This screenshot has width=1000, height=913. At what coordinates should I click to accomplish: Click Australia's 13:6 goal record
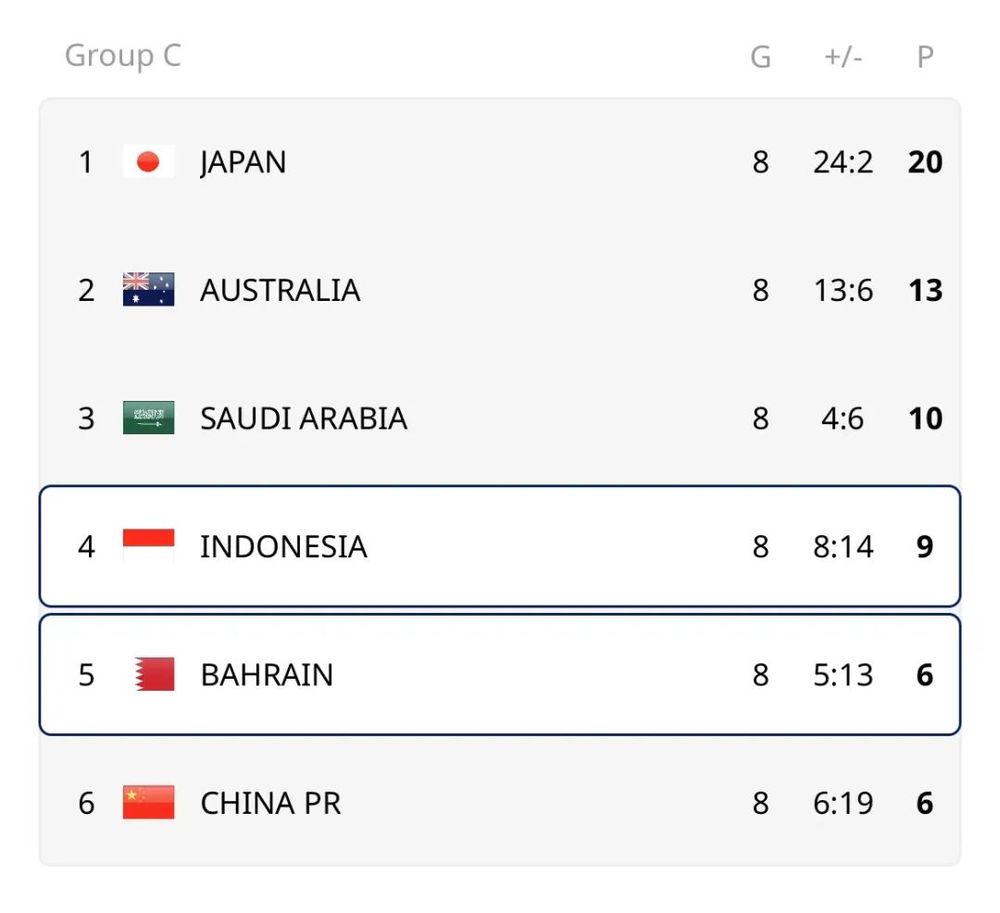(x=843, y=290)
